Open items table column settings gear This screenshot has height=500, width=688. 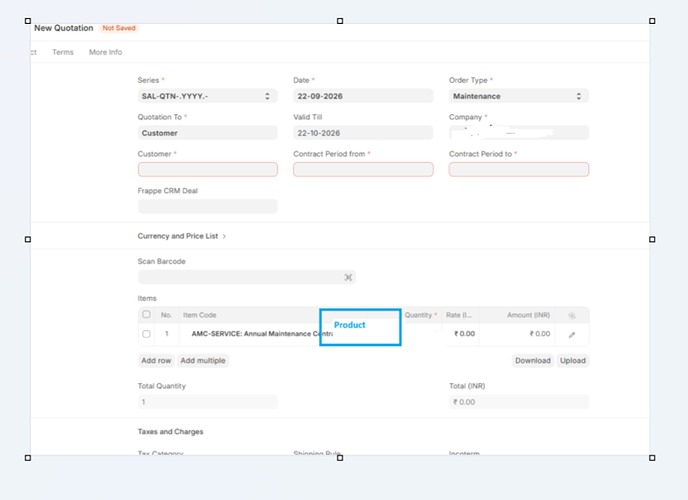pos(572,315)
